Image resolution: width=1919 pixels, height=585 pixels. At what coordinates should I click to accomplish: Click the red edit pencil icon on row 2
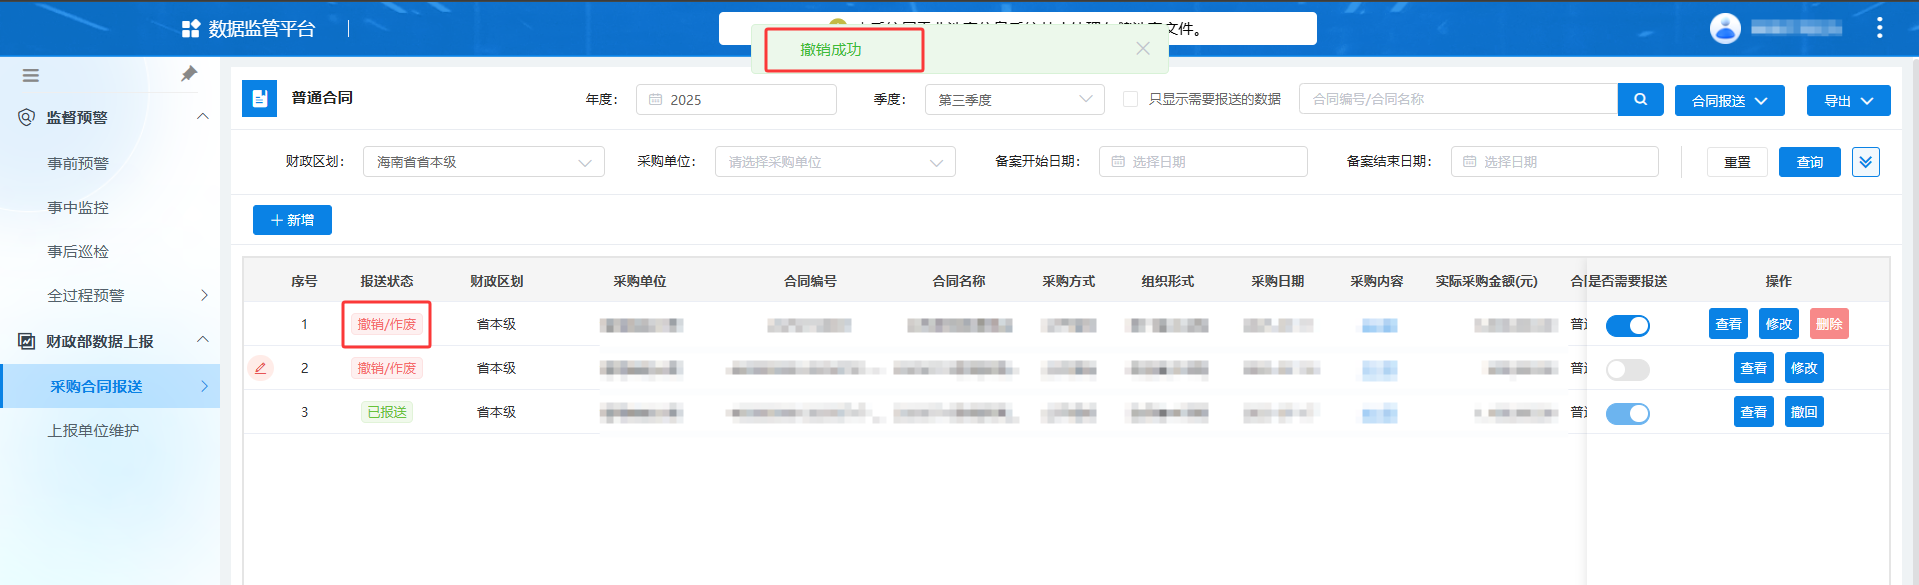click(260, 368)
